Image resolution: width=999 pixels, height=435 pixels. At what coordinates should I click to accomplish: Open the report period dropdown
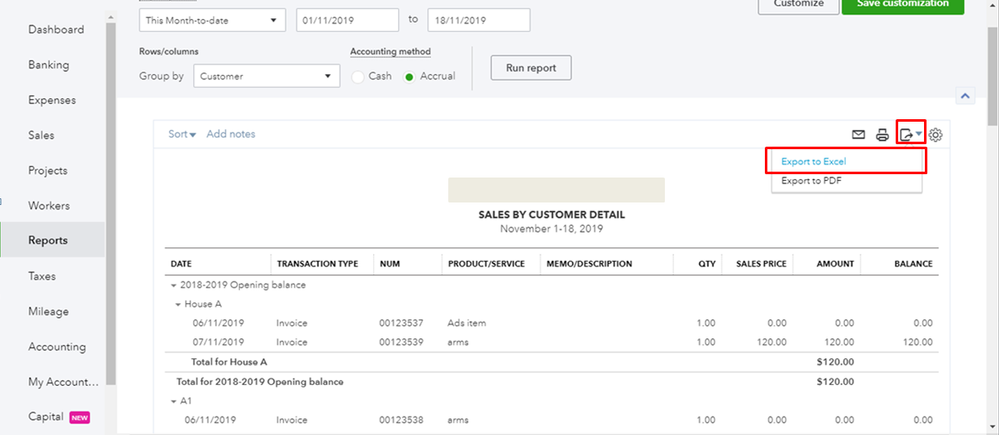click(212, 19)
